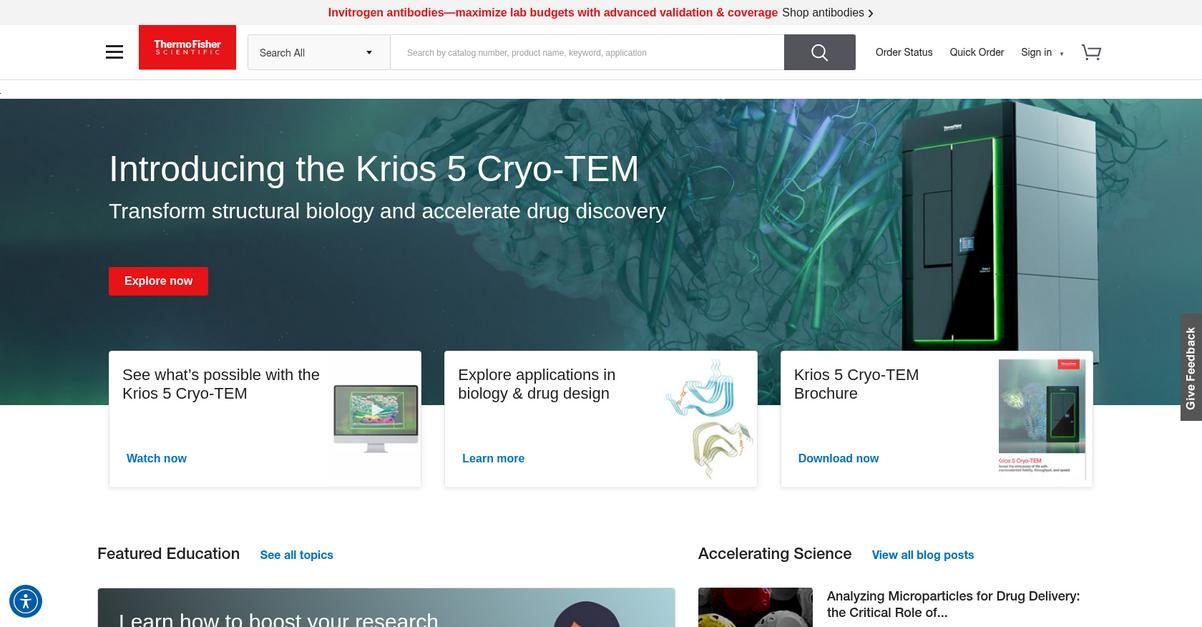Click the Thermo Fisher Scientific logo
The width and height of the screenshot is (1202, 627).
(187, 47)
